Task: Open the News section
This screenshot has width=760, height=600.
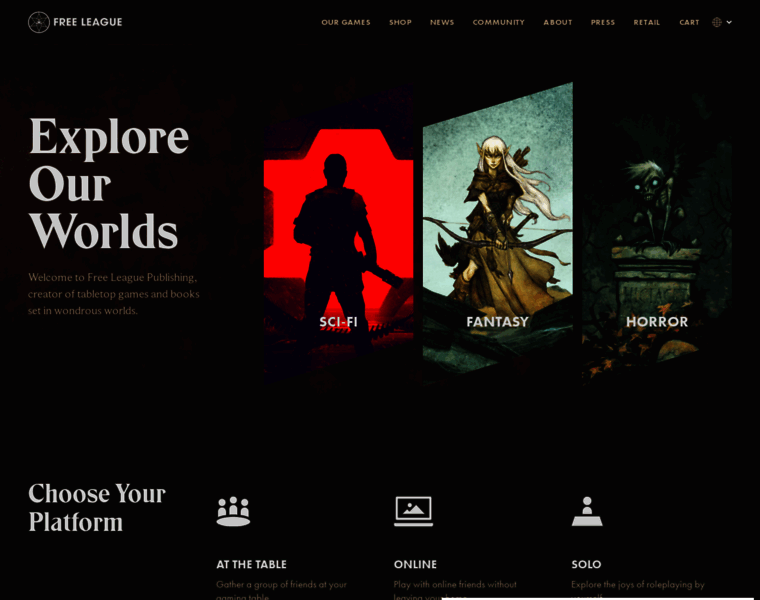Action: [442, 22]
